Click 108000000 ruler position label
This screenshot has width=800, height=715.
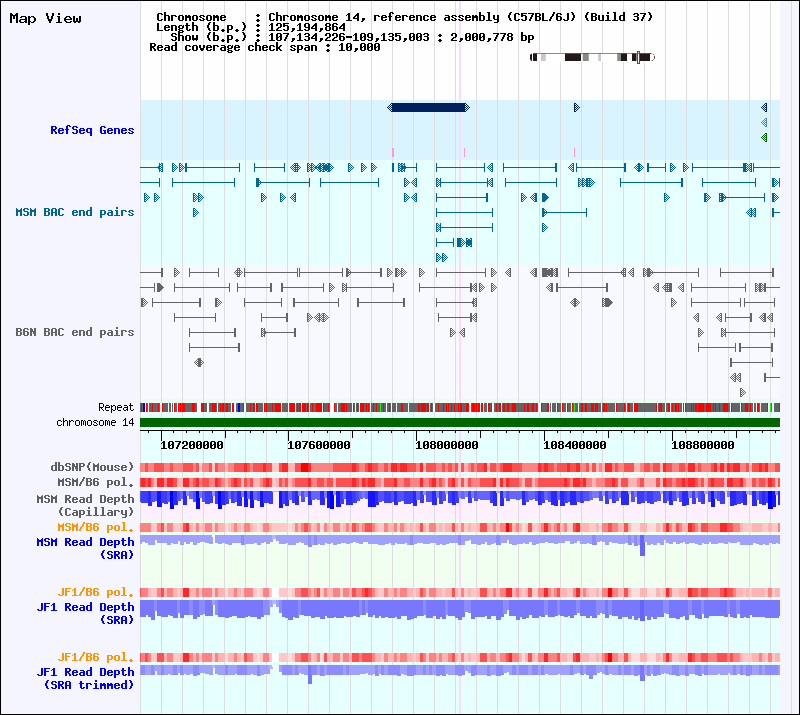point(447,445)
